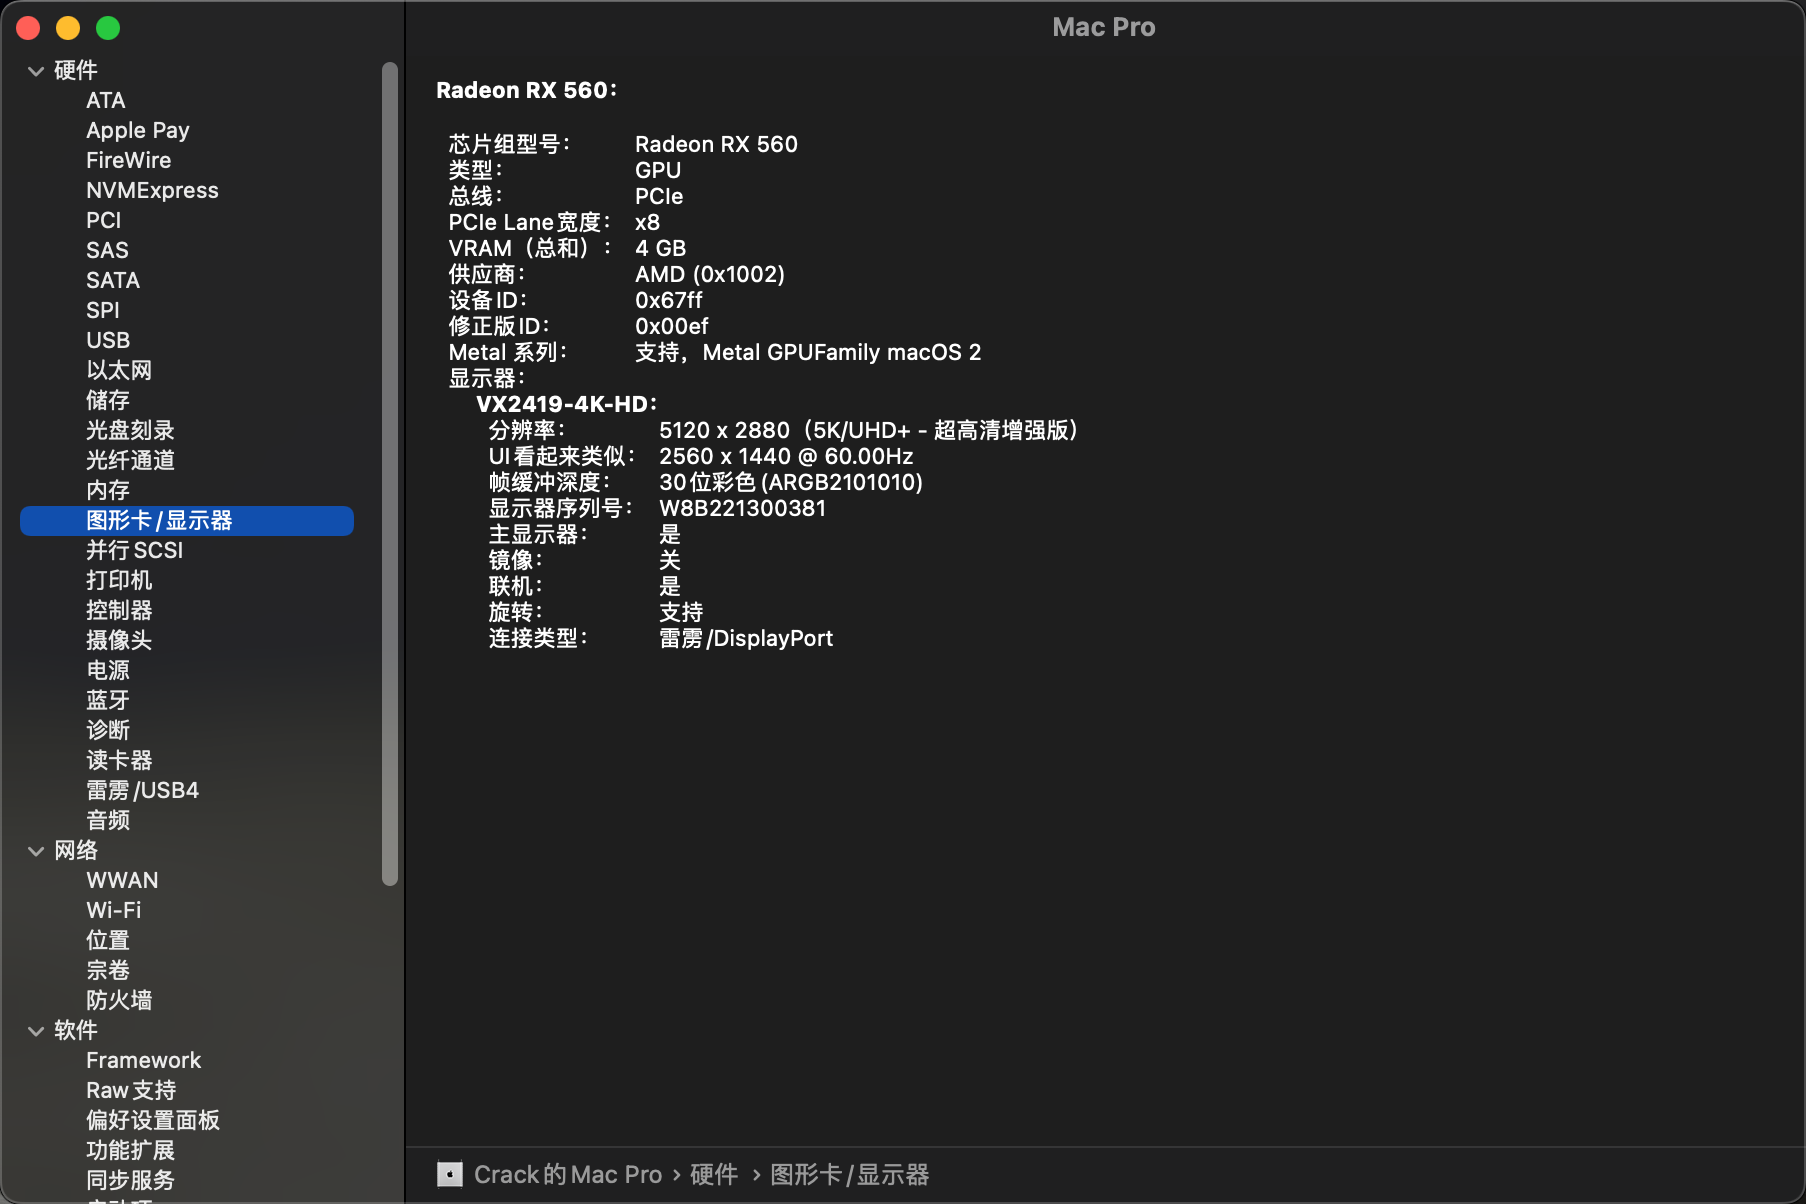Open the USB hardware entry
The height and width of the screenshot is (1204, 1806).
coord(108,340)
